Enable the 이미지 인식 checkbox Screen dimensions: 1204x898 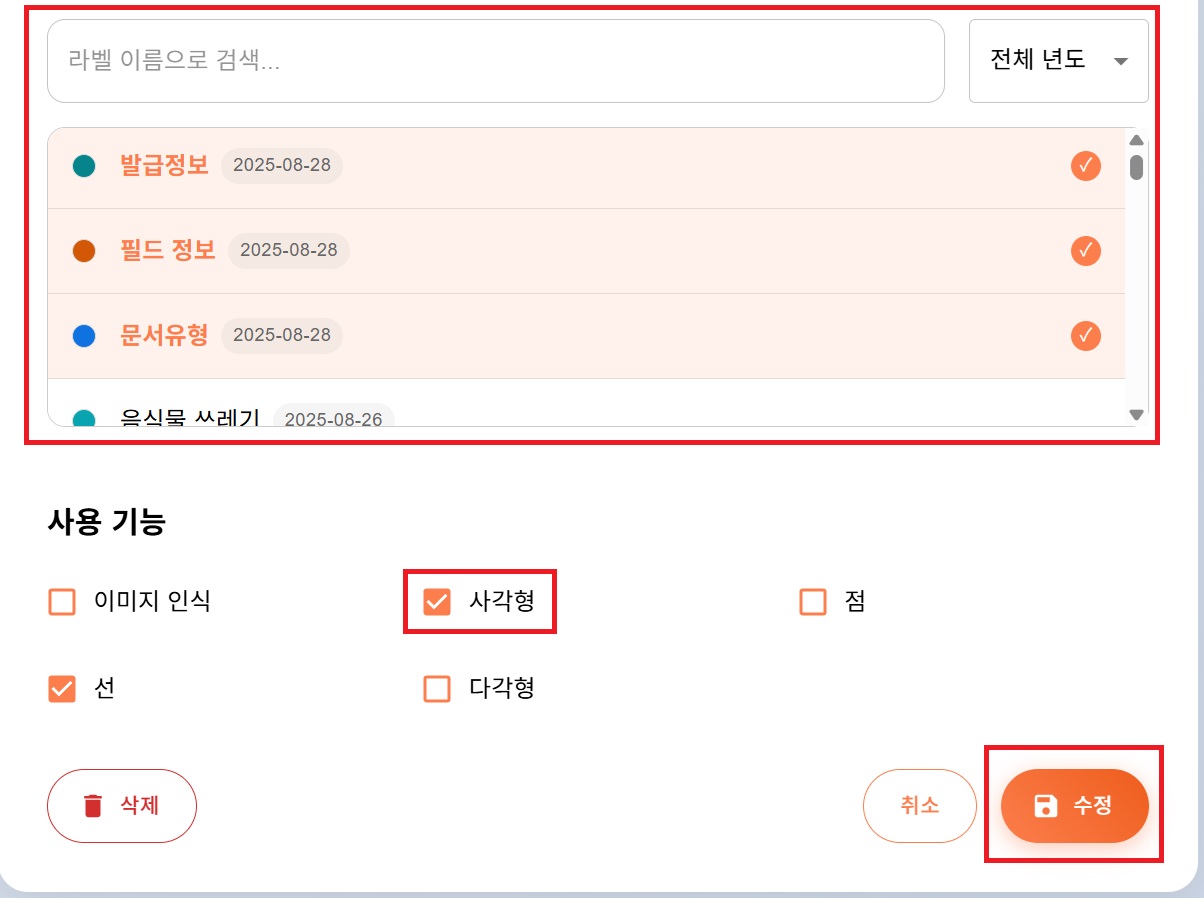(x=62, y=602)
